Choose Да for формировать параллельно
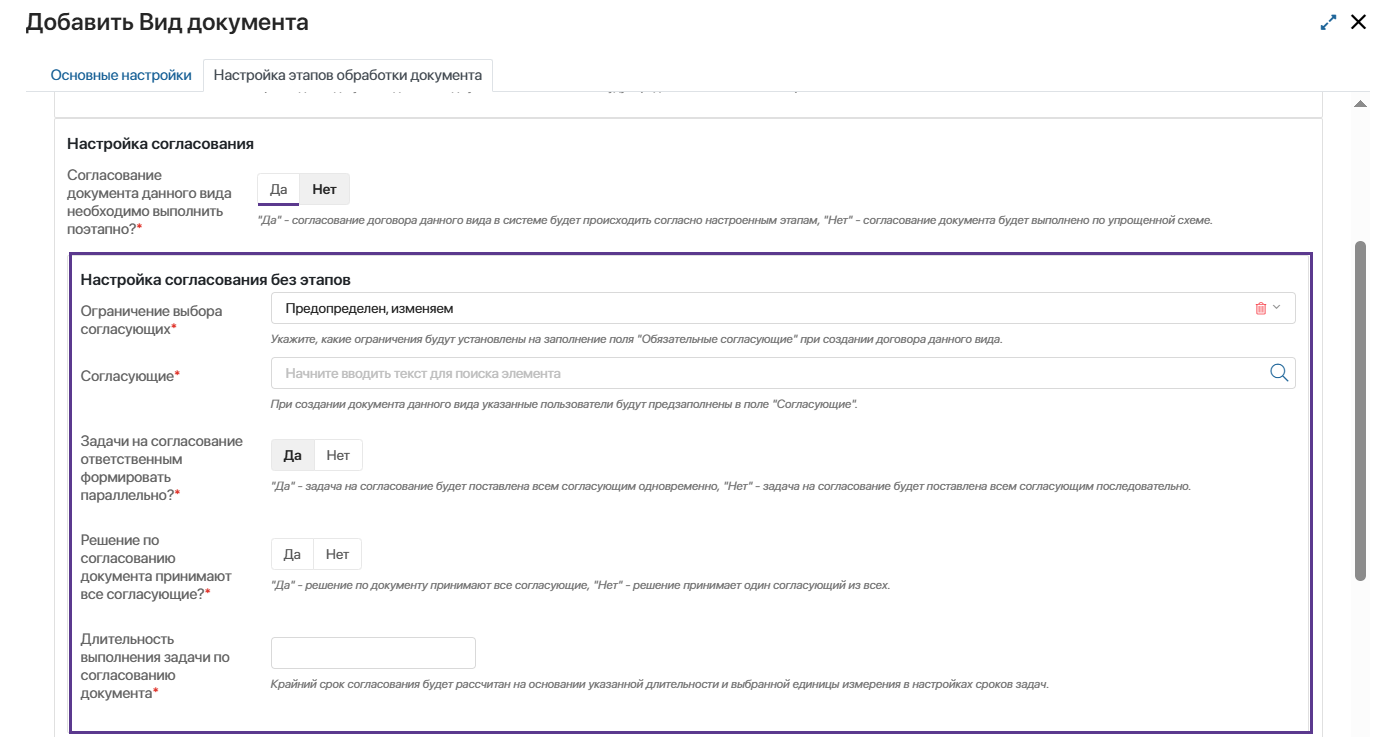 (292, 455)
